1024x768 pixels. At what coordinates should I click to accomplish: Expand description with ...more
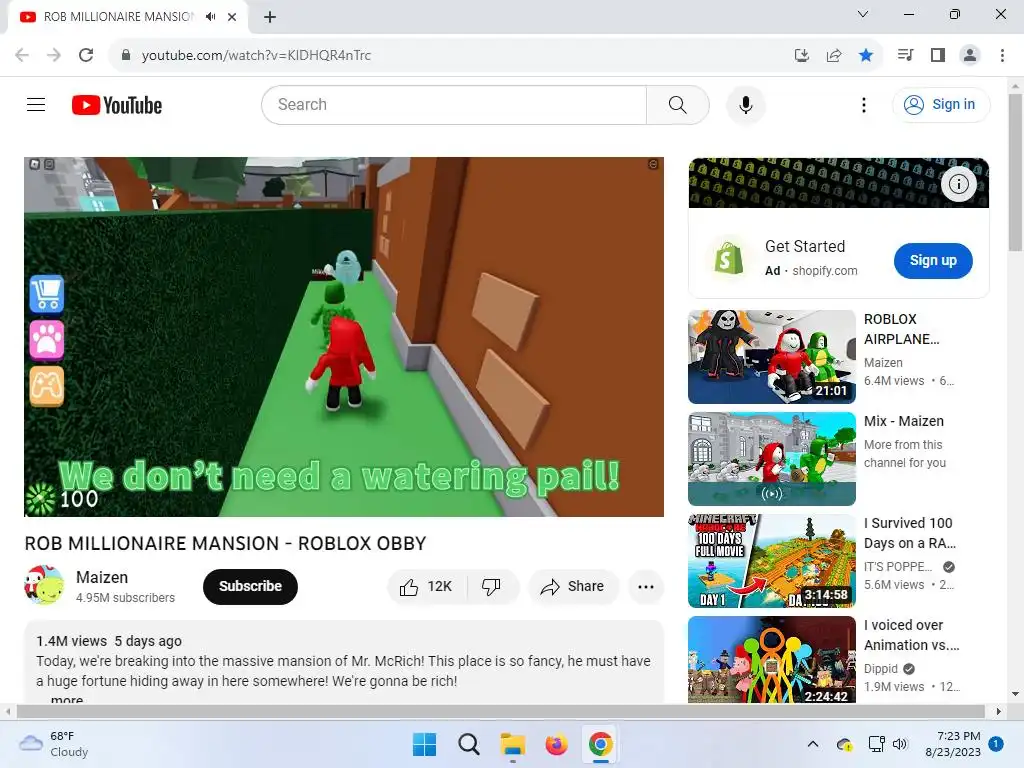tap(67, 699)
